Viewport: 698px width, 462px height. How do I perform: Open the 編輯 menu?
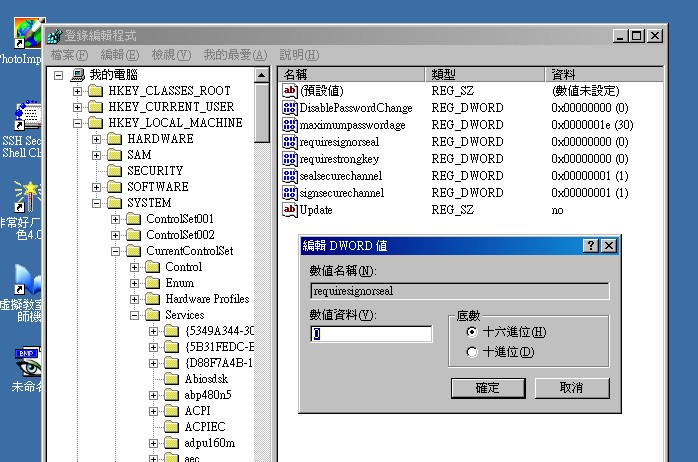coord(120,55)
